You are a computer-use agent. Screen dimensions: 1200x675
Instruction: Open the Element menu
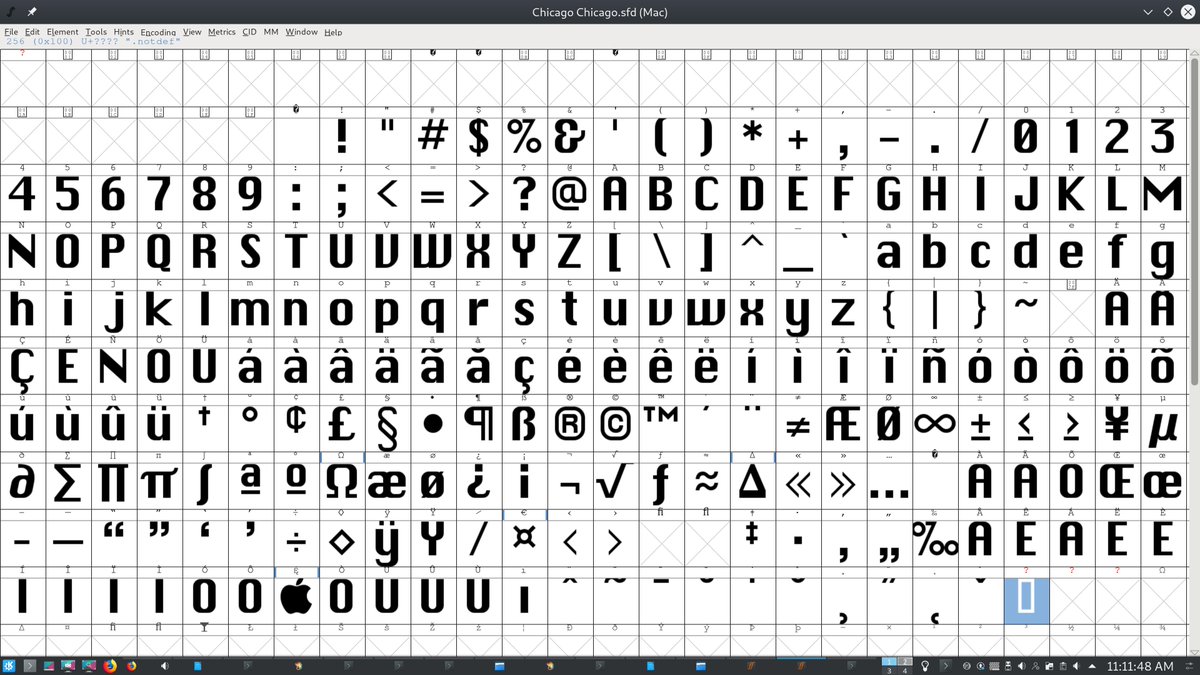click(x=63, y=32)
